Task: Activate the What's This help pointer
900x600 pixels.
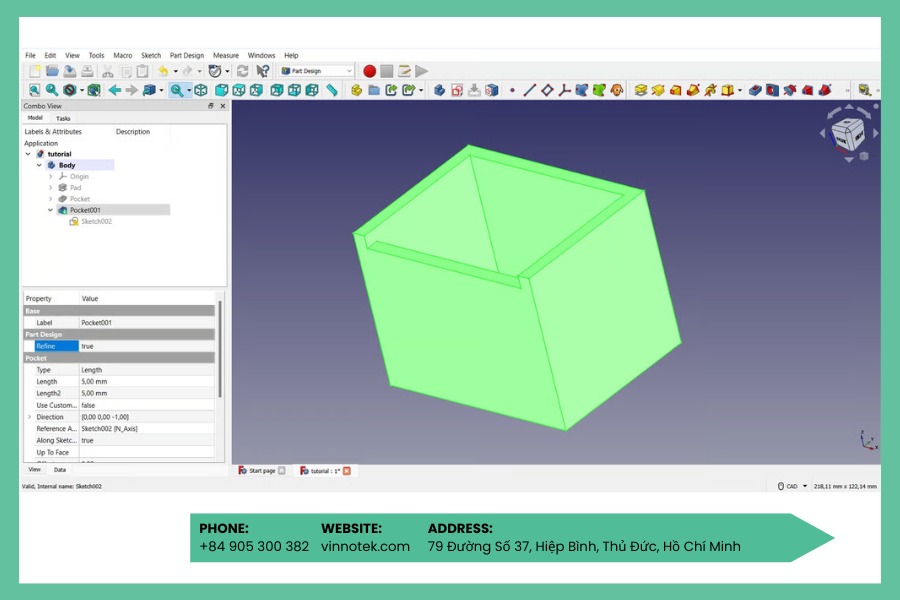Action: tap(262, 71)
